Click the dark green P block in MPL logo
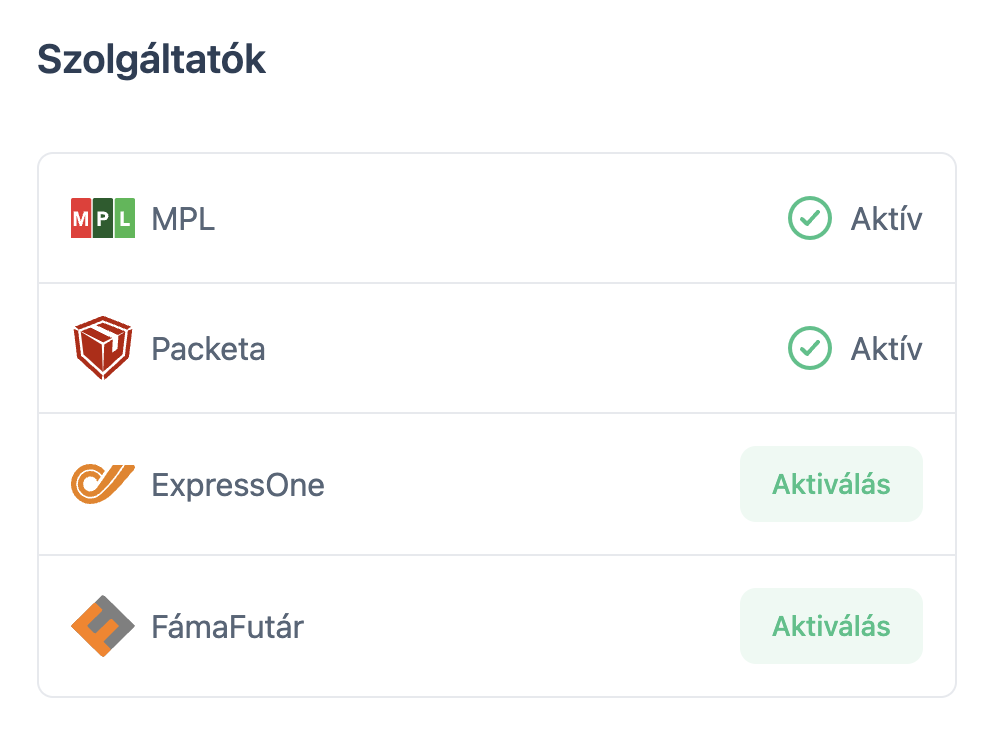Image resolution: width=1004 pixels, height=738 pixels. pyautogui.click(x=103, y=219)
